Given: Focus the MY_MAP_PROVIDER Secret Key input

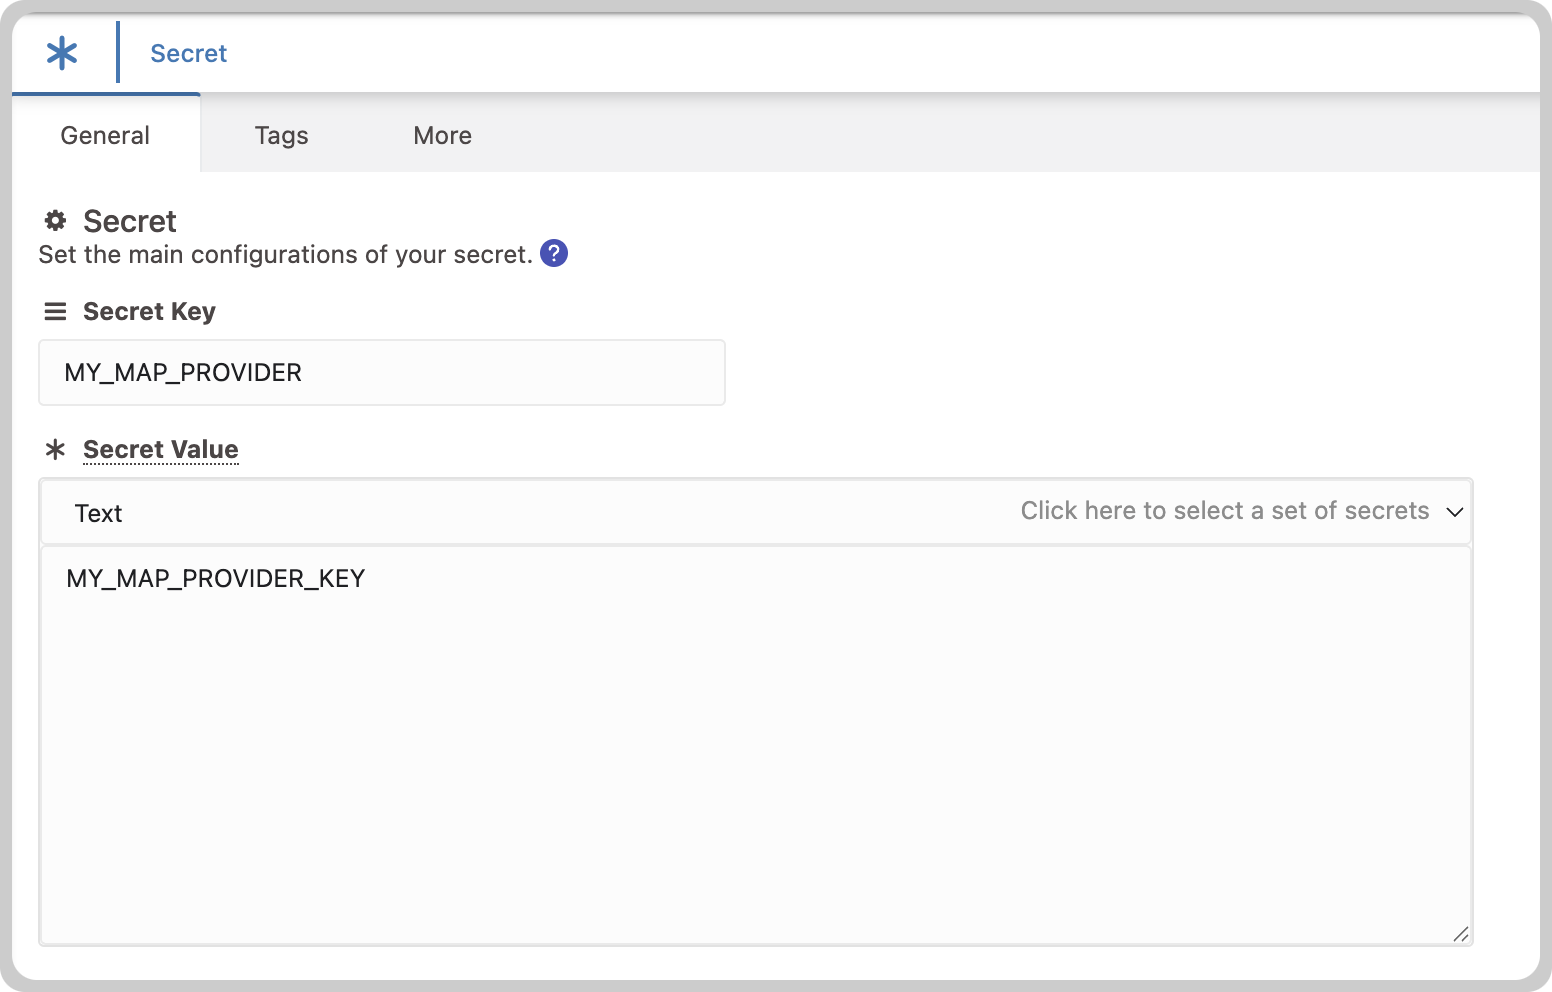Looking at the screenshot, I should [x=381, y=373].
